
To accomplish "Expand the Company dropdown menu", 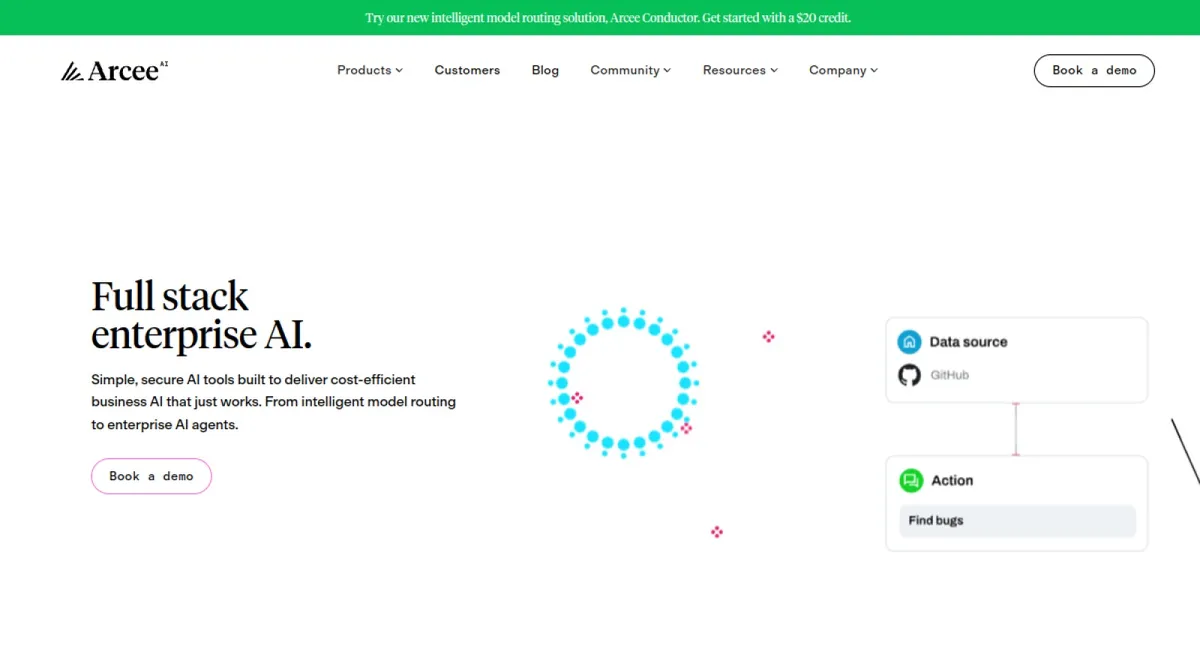I will click(x=844, y=70).
